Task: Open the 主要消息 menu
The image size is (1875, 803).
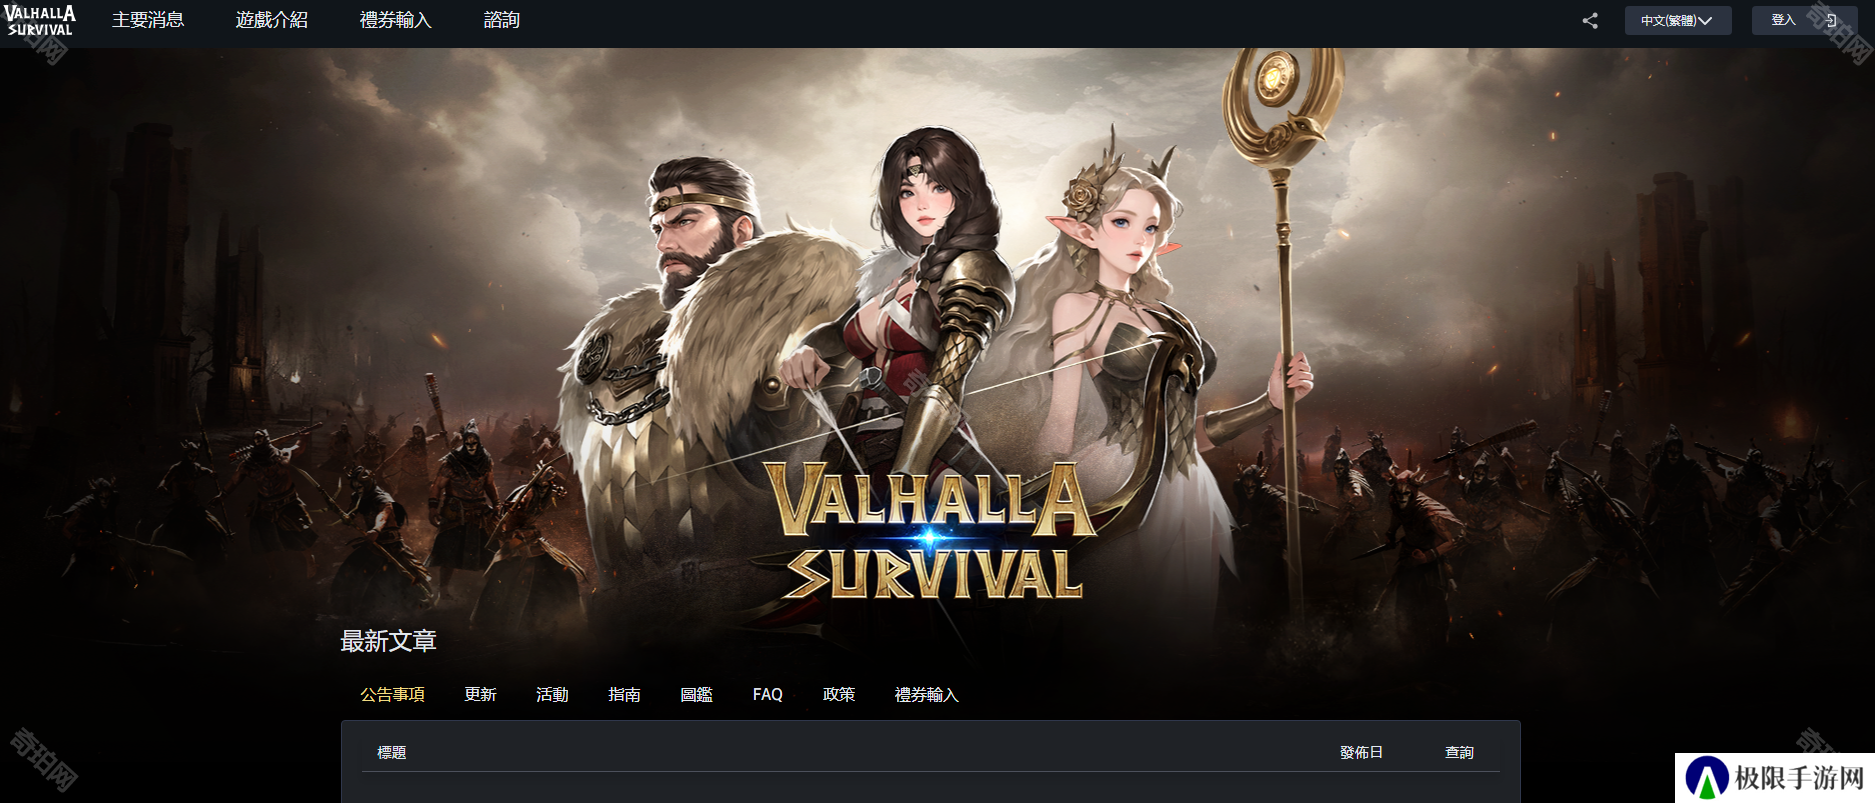Action: (148, 20)
